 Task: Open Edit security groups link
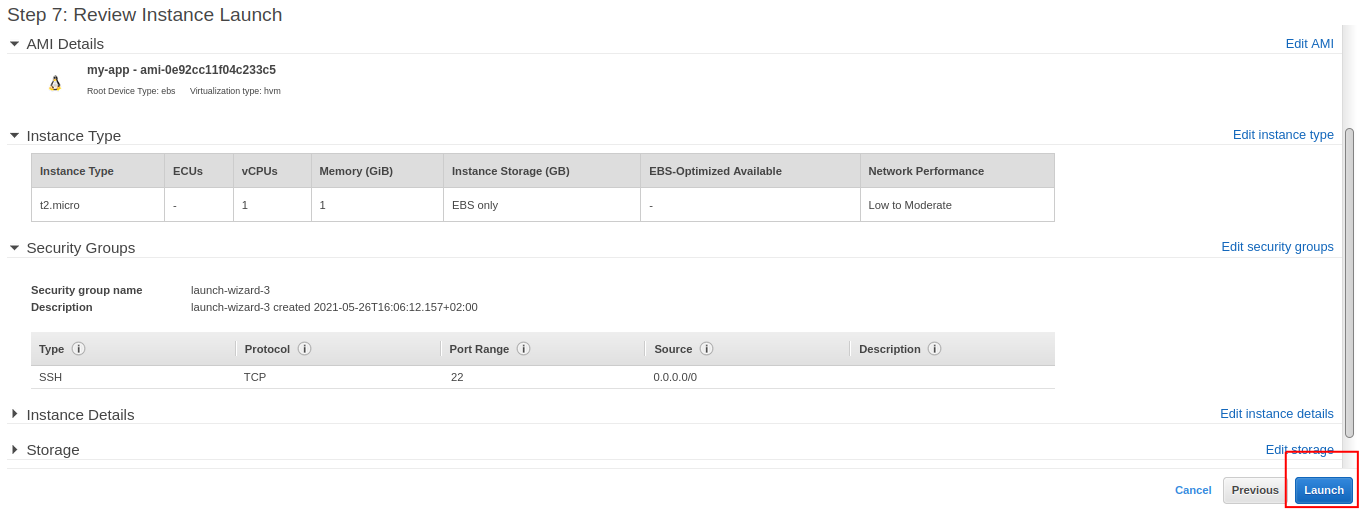pos(1277,247)
